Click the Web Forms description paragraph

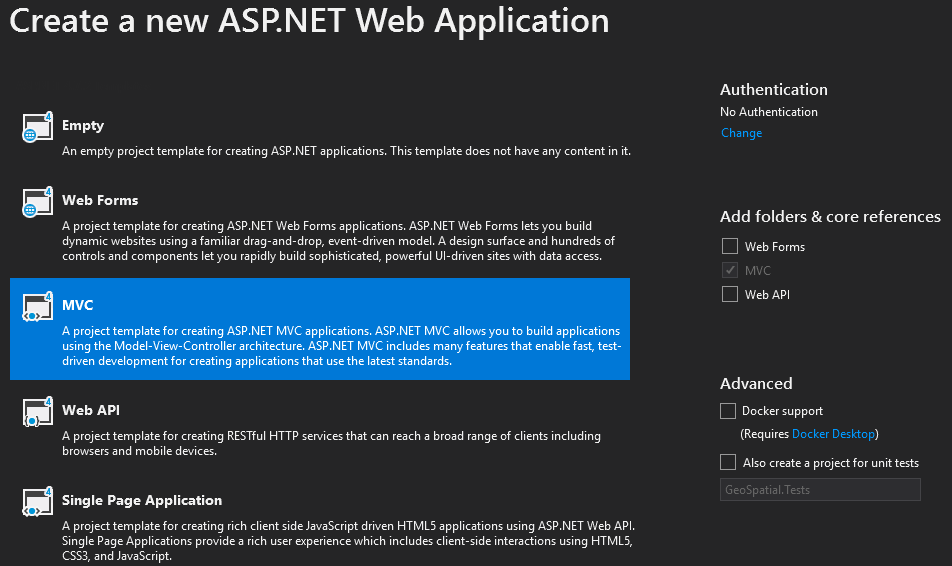(339, 241)
